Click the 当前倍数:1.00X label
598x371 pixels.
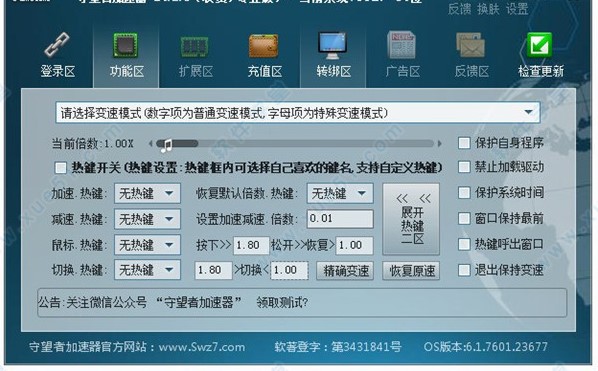point(93,144)
